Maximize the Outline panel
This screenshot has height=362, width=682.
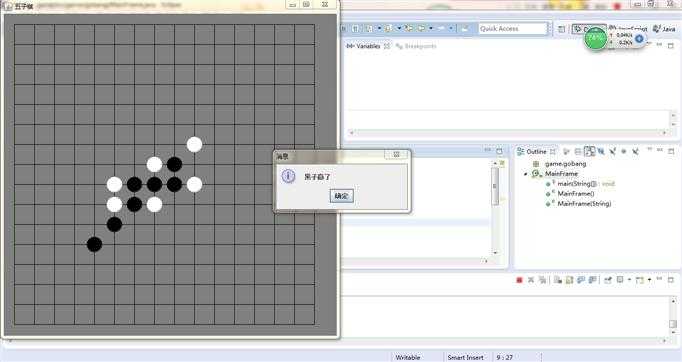tap(671, 151)
